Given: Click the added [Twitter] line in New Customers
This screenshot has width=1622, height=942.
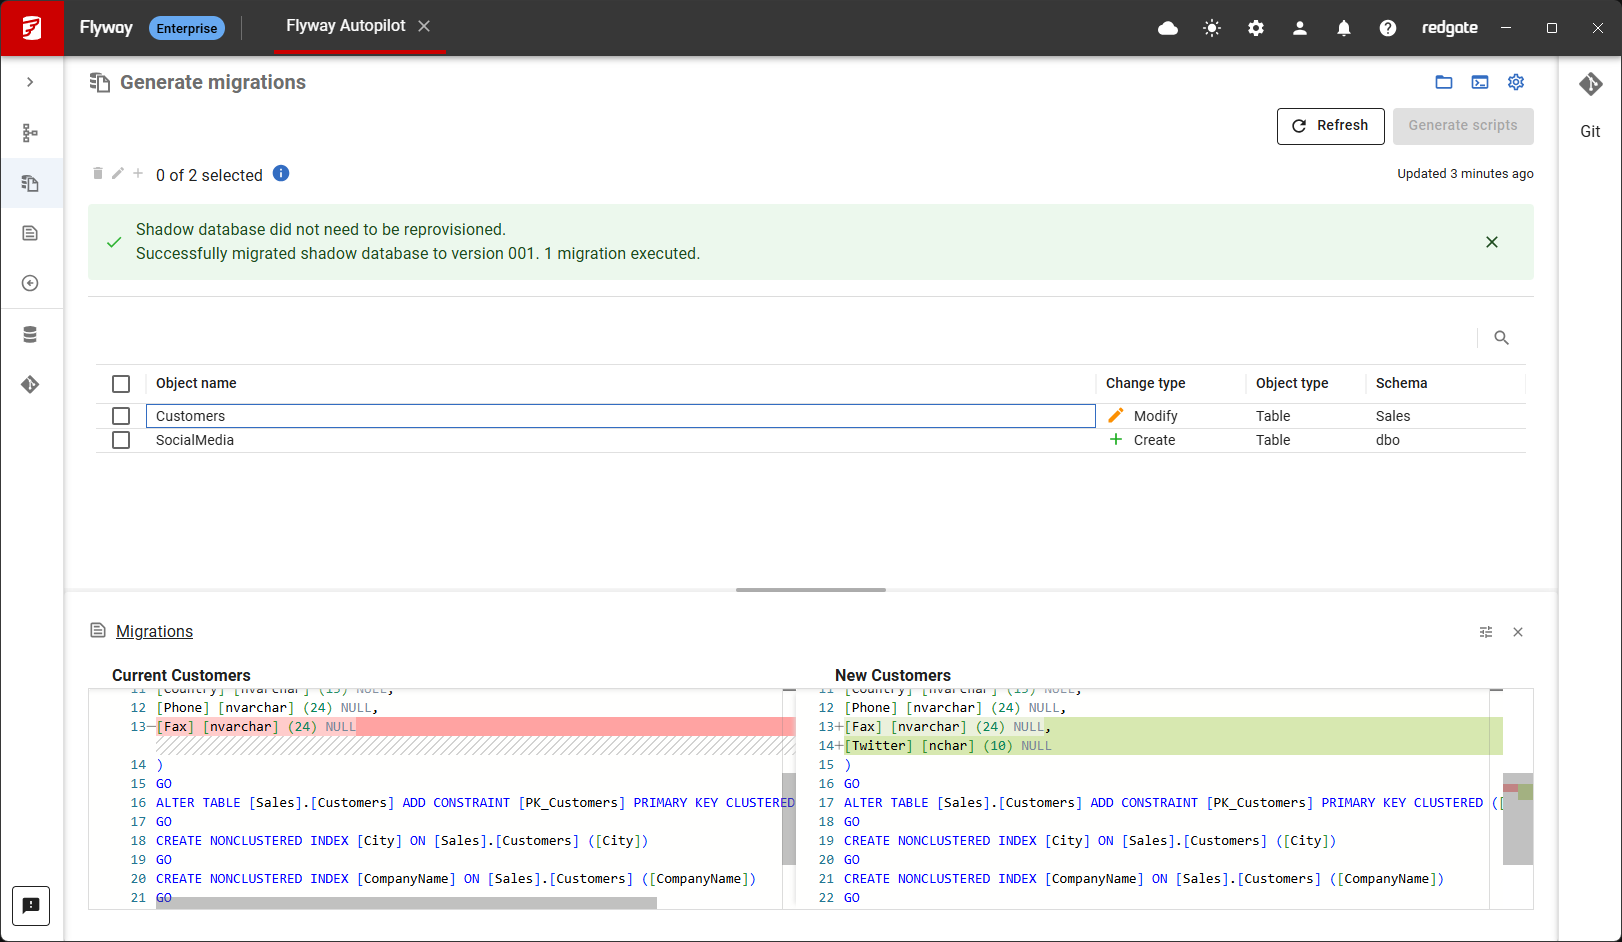Looking at the screenshot, I should pyautogui.click(x=1173, y=746).
